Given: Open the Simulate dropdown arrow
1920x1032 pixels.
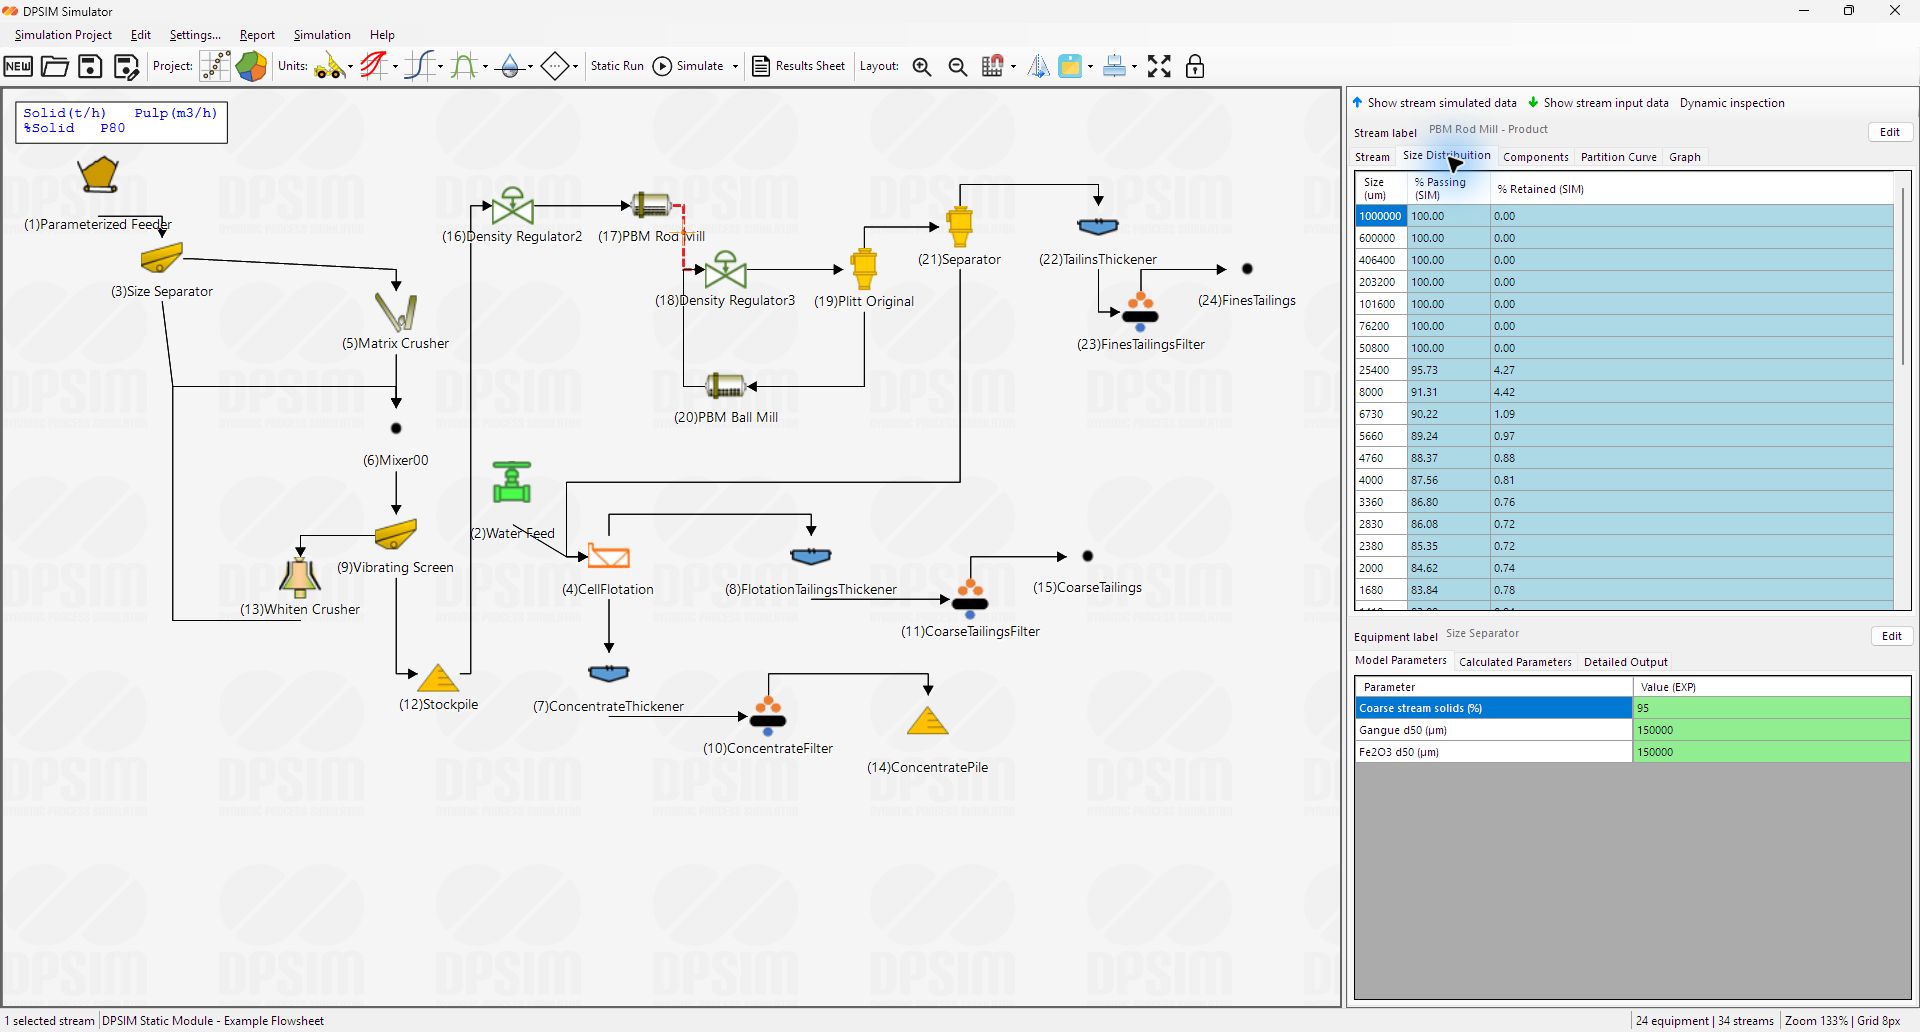Looking at the screenshot, I should point(735,67).
